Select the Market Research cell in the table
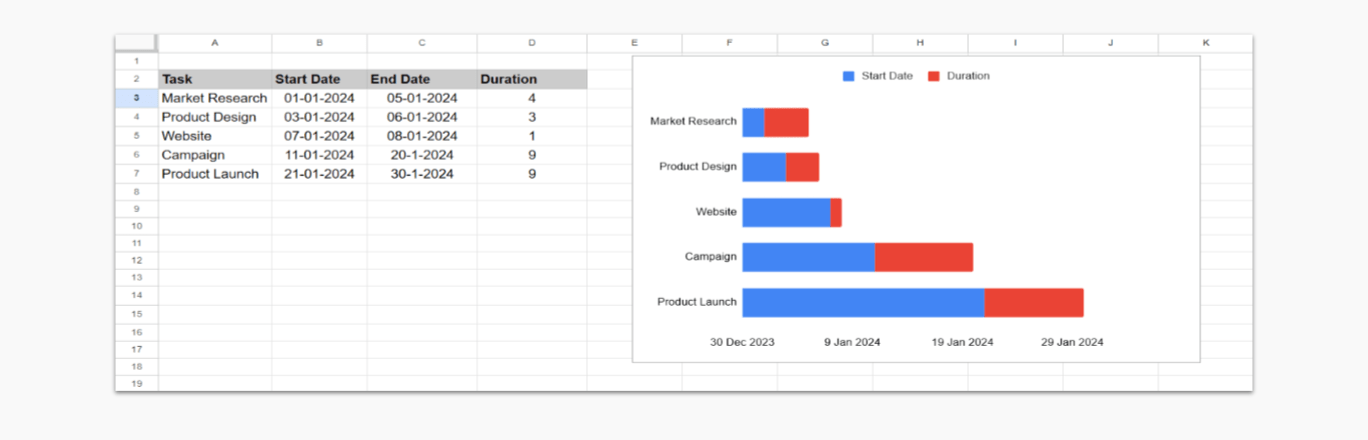This screenshot has width=1368, height=440. coord(215,98)
